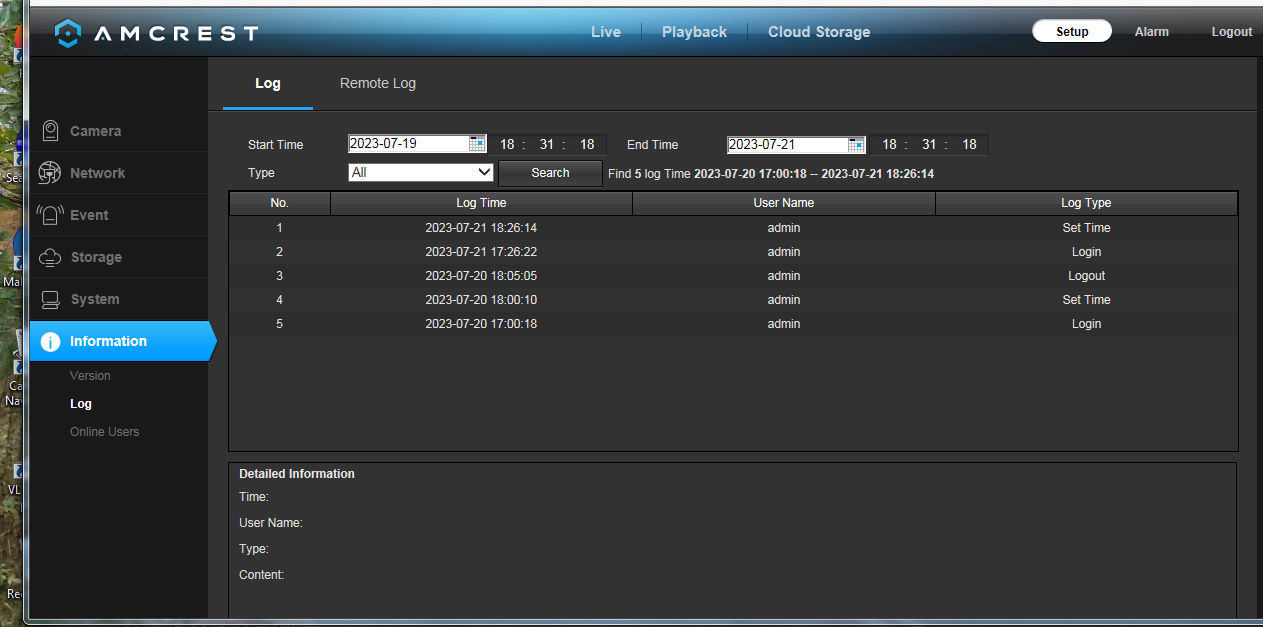Select log row 2023-07-20 18:05:05
Screen dimensions: 1263x627
(733, 276)
